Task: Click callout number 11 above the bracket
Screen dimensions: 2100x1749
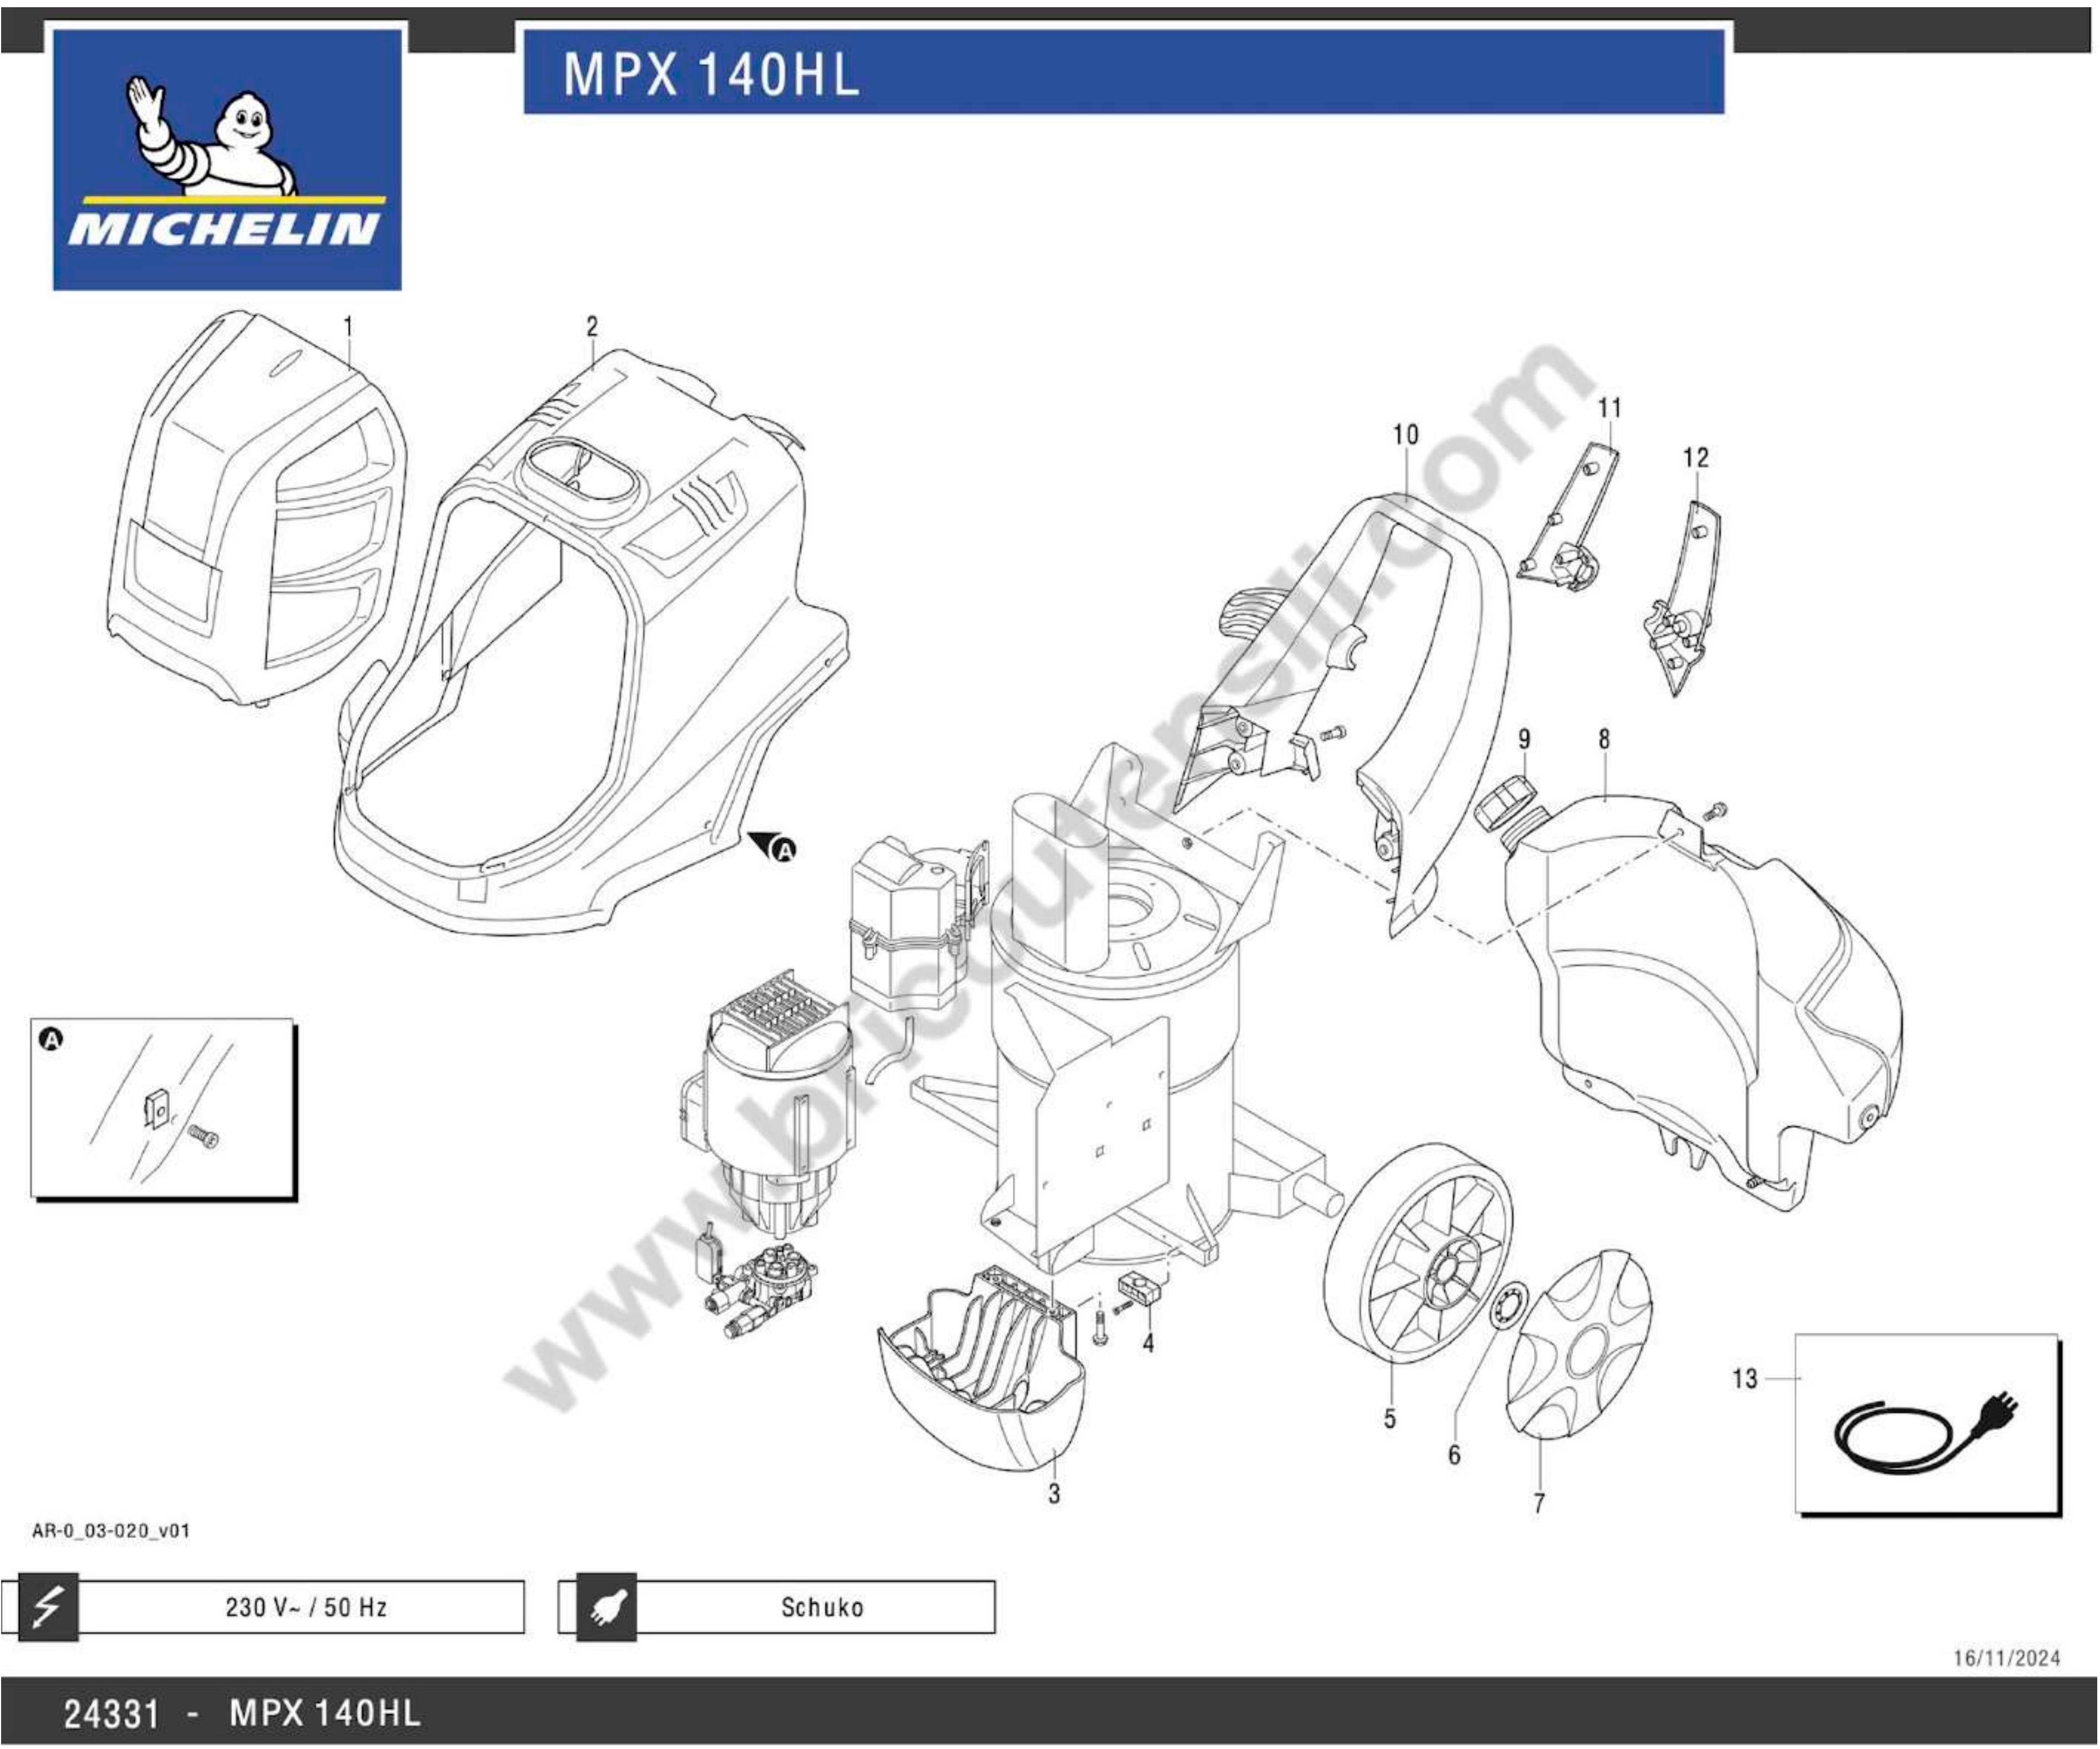Action: tap(1609, 408)
